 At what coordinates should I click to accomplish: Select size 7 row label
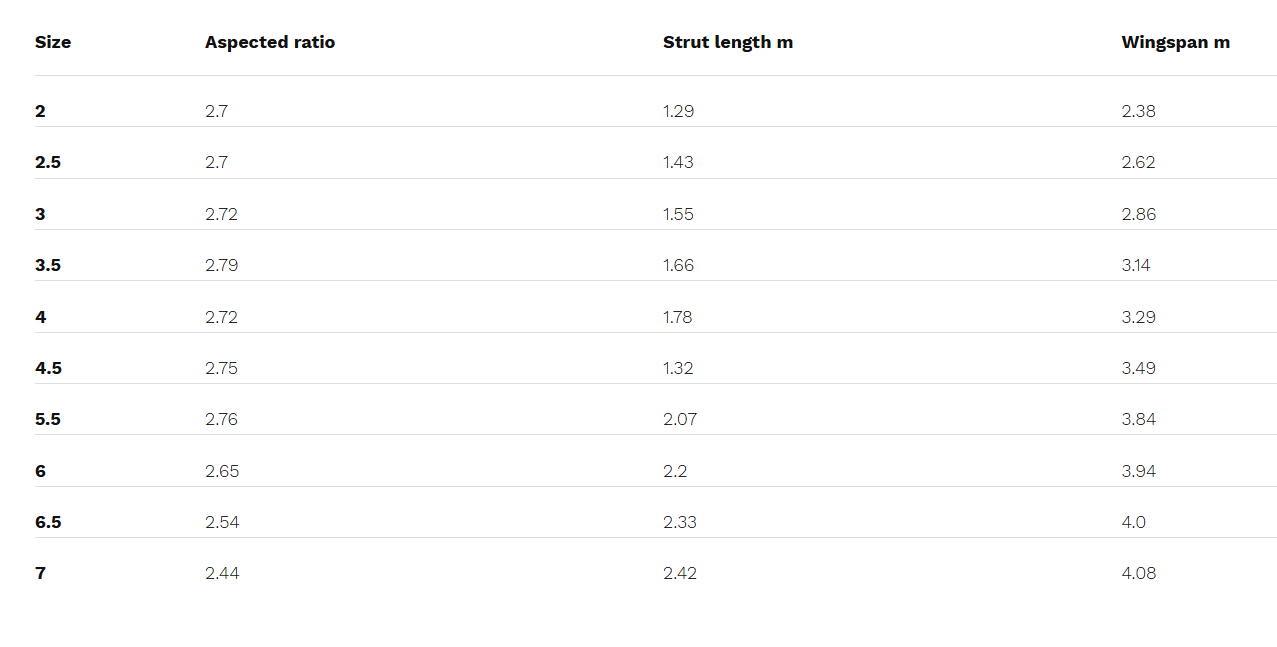click(40, 573)
